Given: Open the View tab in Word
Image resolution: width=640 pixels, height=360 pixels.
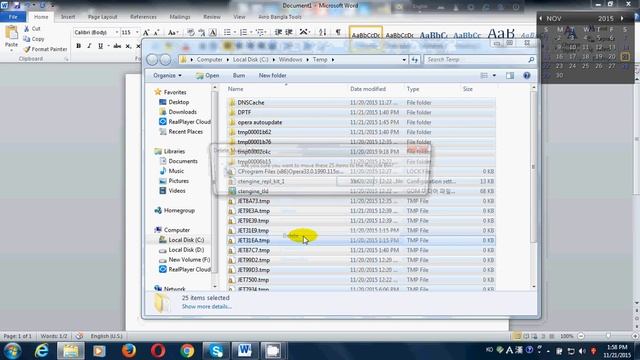Looking at the screenshot, I should [239, 17].
